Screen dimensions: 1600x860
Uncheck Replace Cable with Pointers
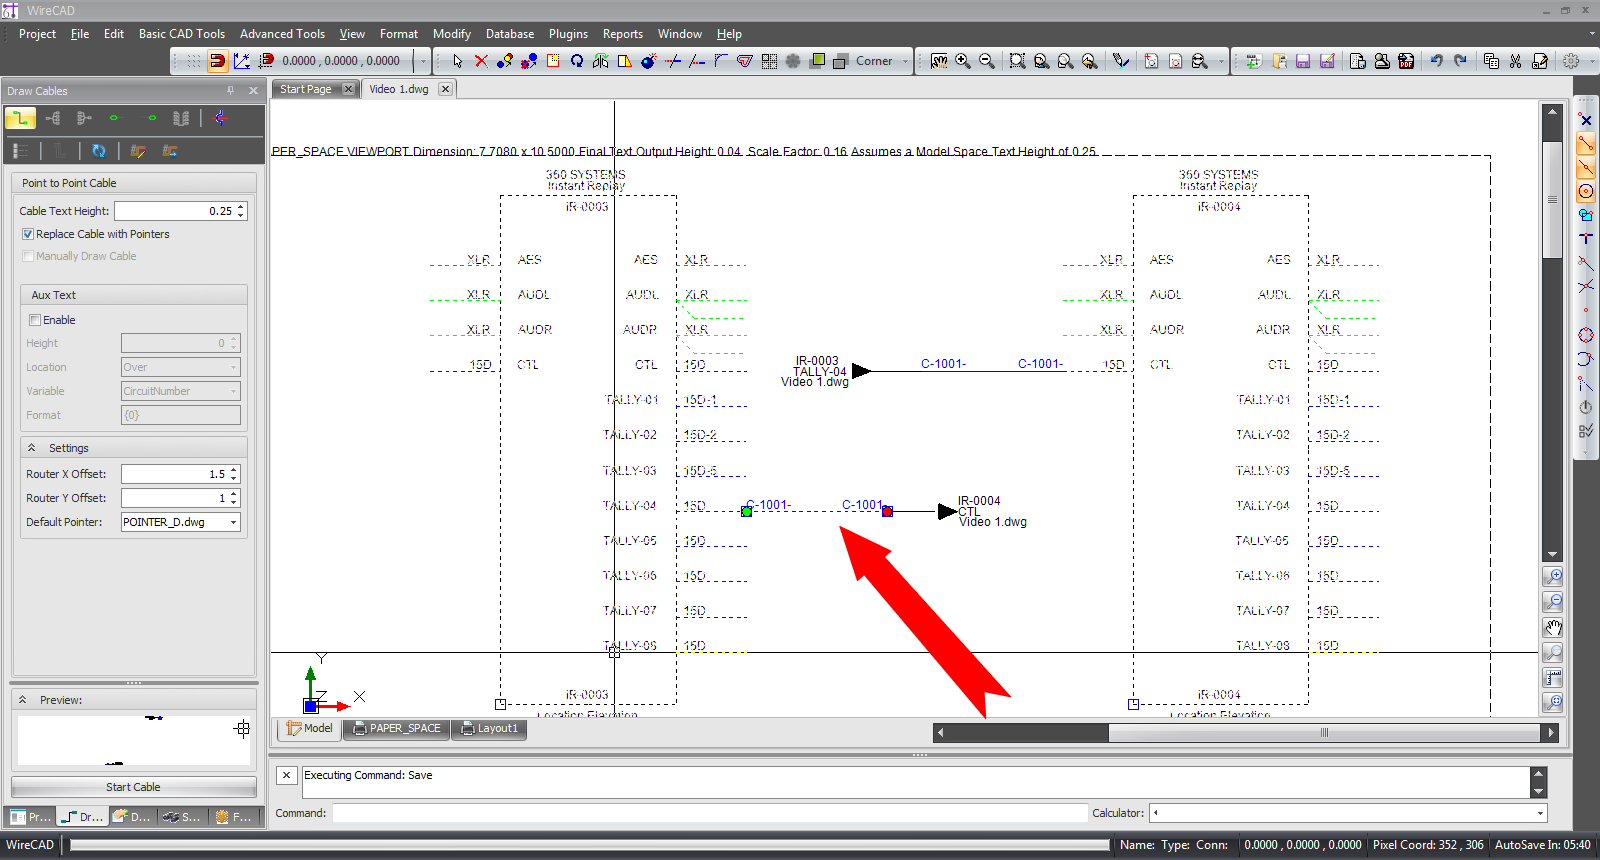(x=28, y=234)
